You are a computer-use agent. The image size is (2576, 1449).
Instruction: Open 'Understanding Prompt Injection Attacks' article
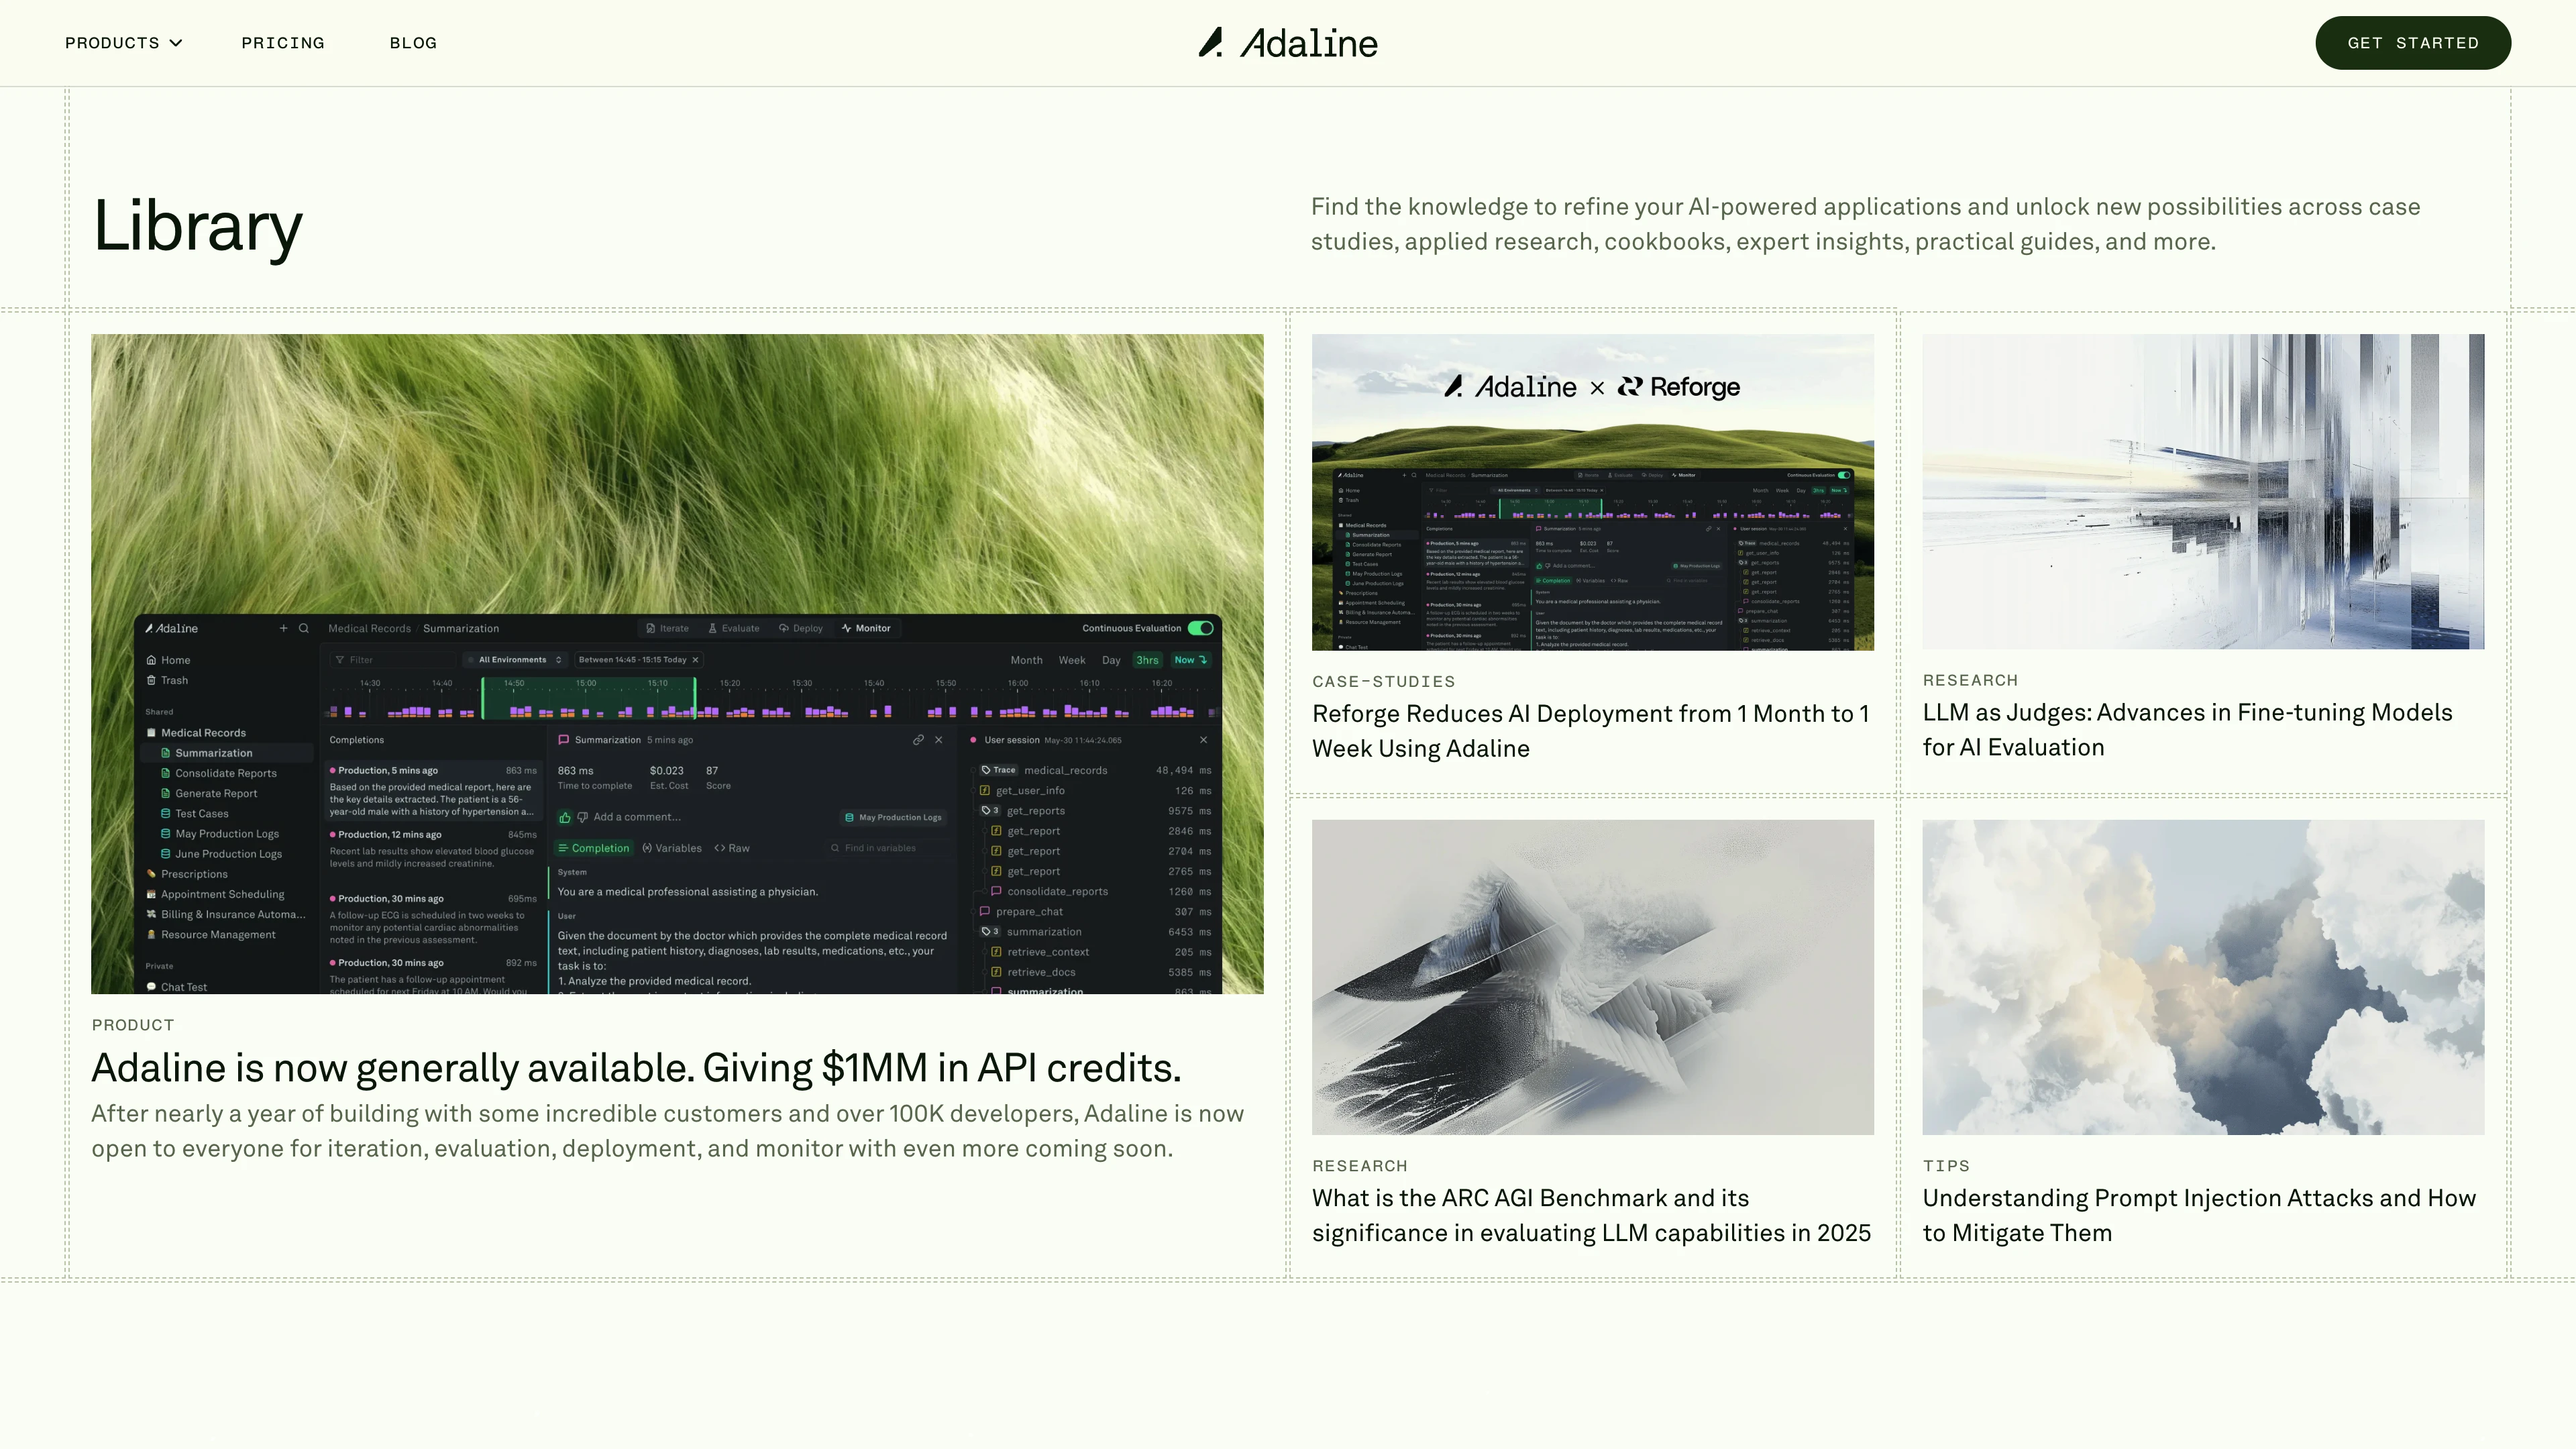click(x=2199, y=1215)
